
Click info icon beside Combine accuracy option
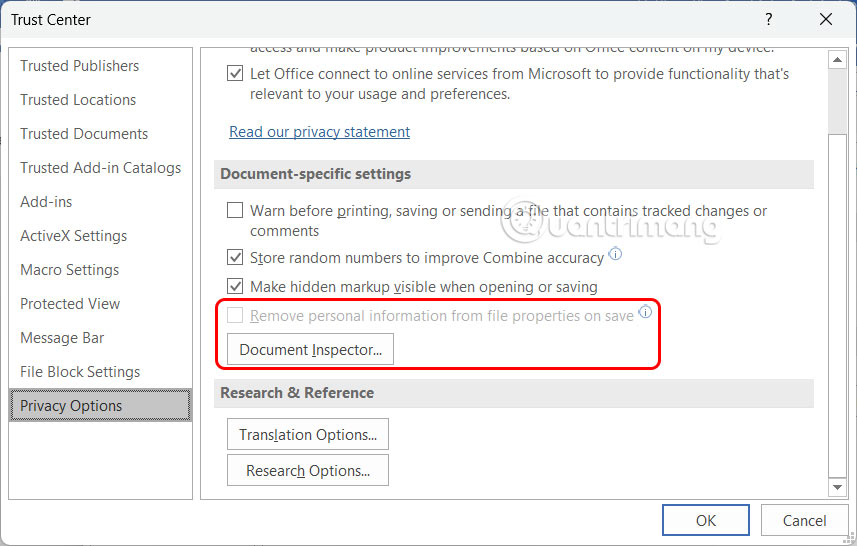616,255
